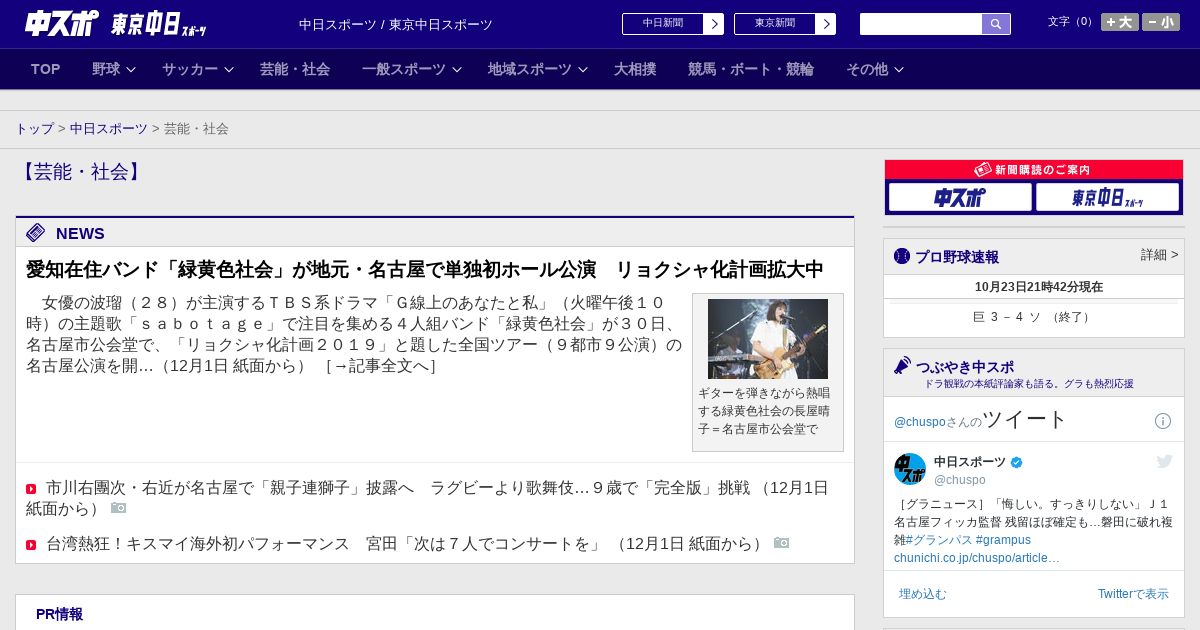Click PR情報 section heading
This screenshot has width=1200, height=630.
click(x=59, y=614)
